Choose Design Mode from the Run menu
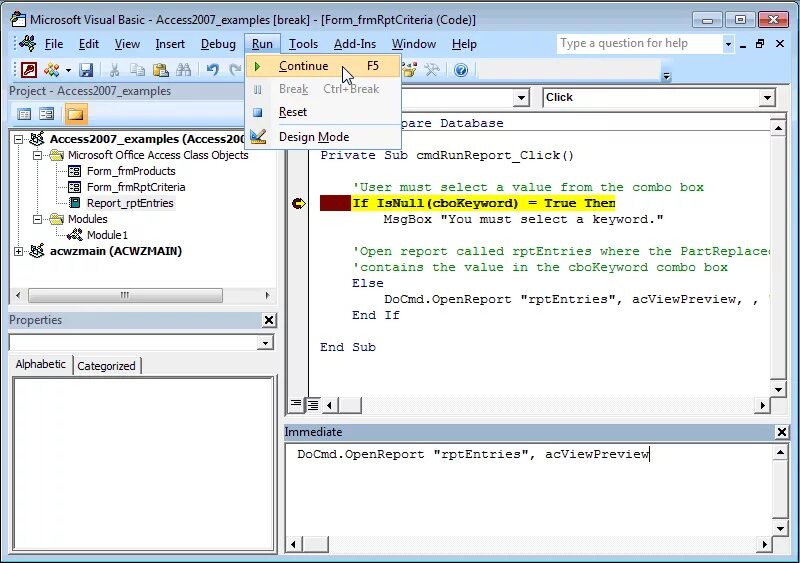 [322, 137]
